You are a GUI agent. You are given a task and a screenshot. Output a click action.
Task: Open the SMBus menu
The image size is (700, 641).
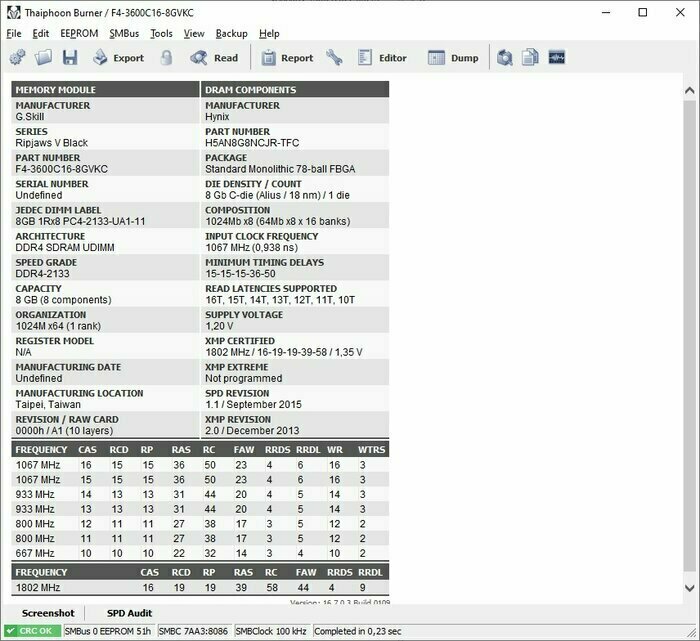124,33
